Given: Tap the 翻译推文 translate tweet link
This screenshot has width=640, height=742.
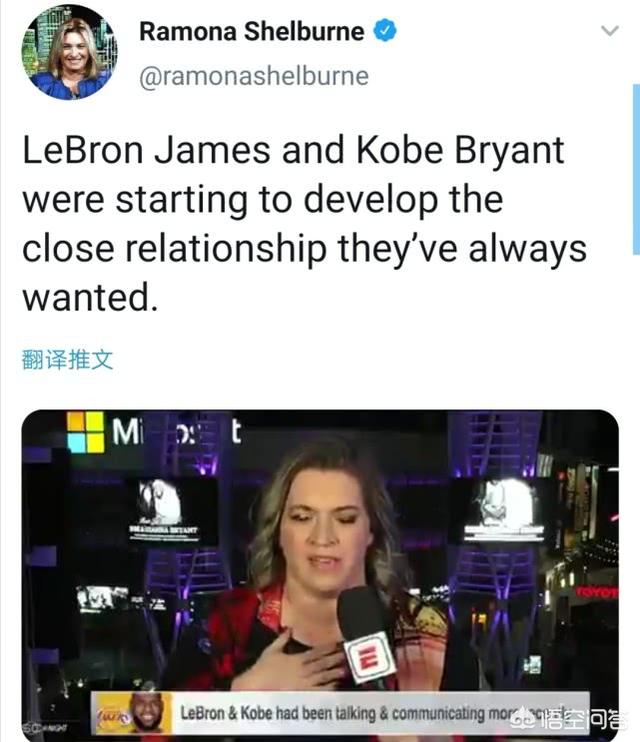Looking at the screenshot, I should 67,360.
